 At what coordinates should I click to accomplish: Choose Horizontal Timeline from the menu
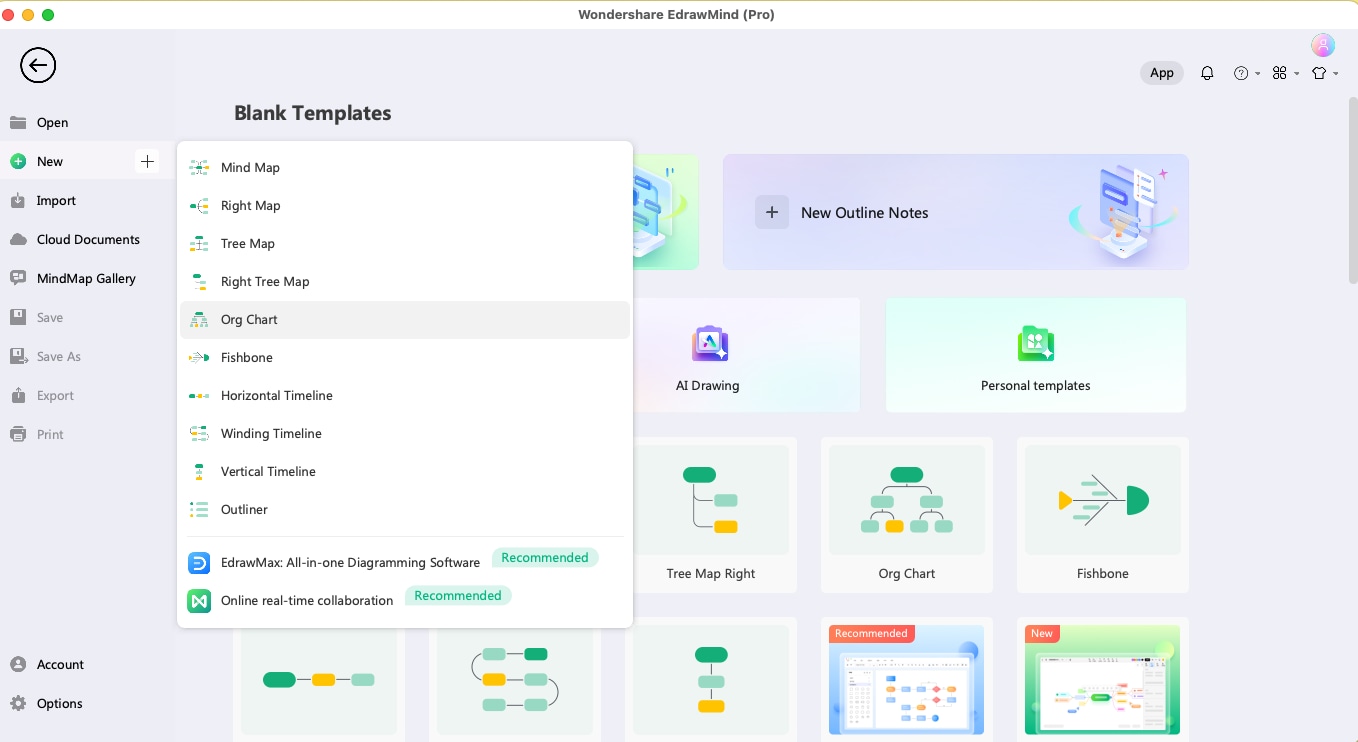coord(405,395)
